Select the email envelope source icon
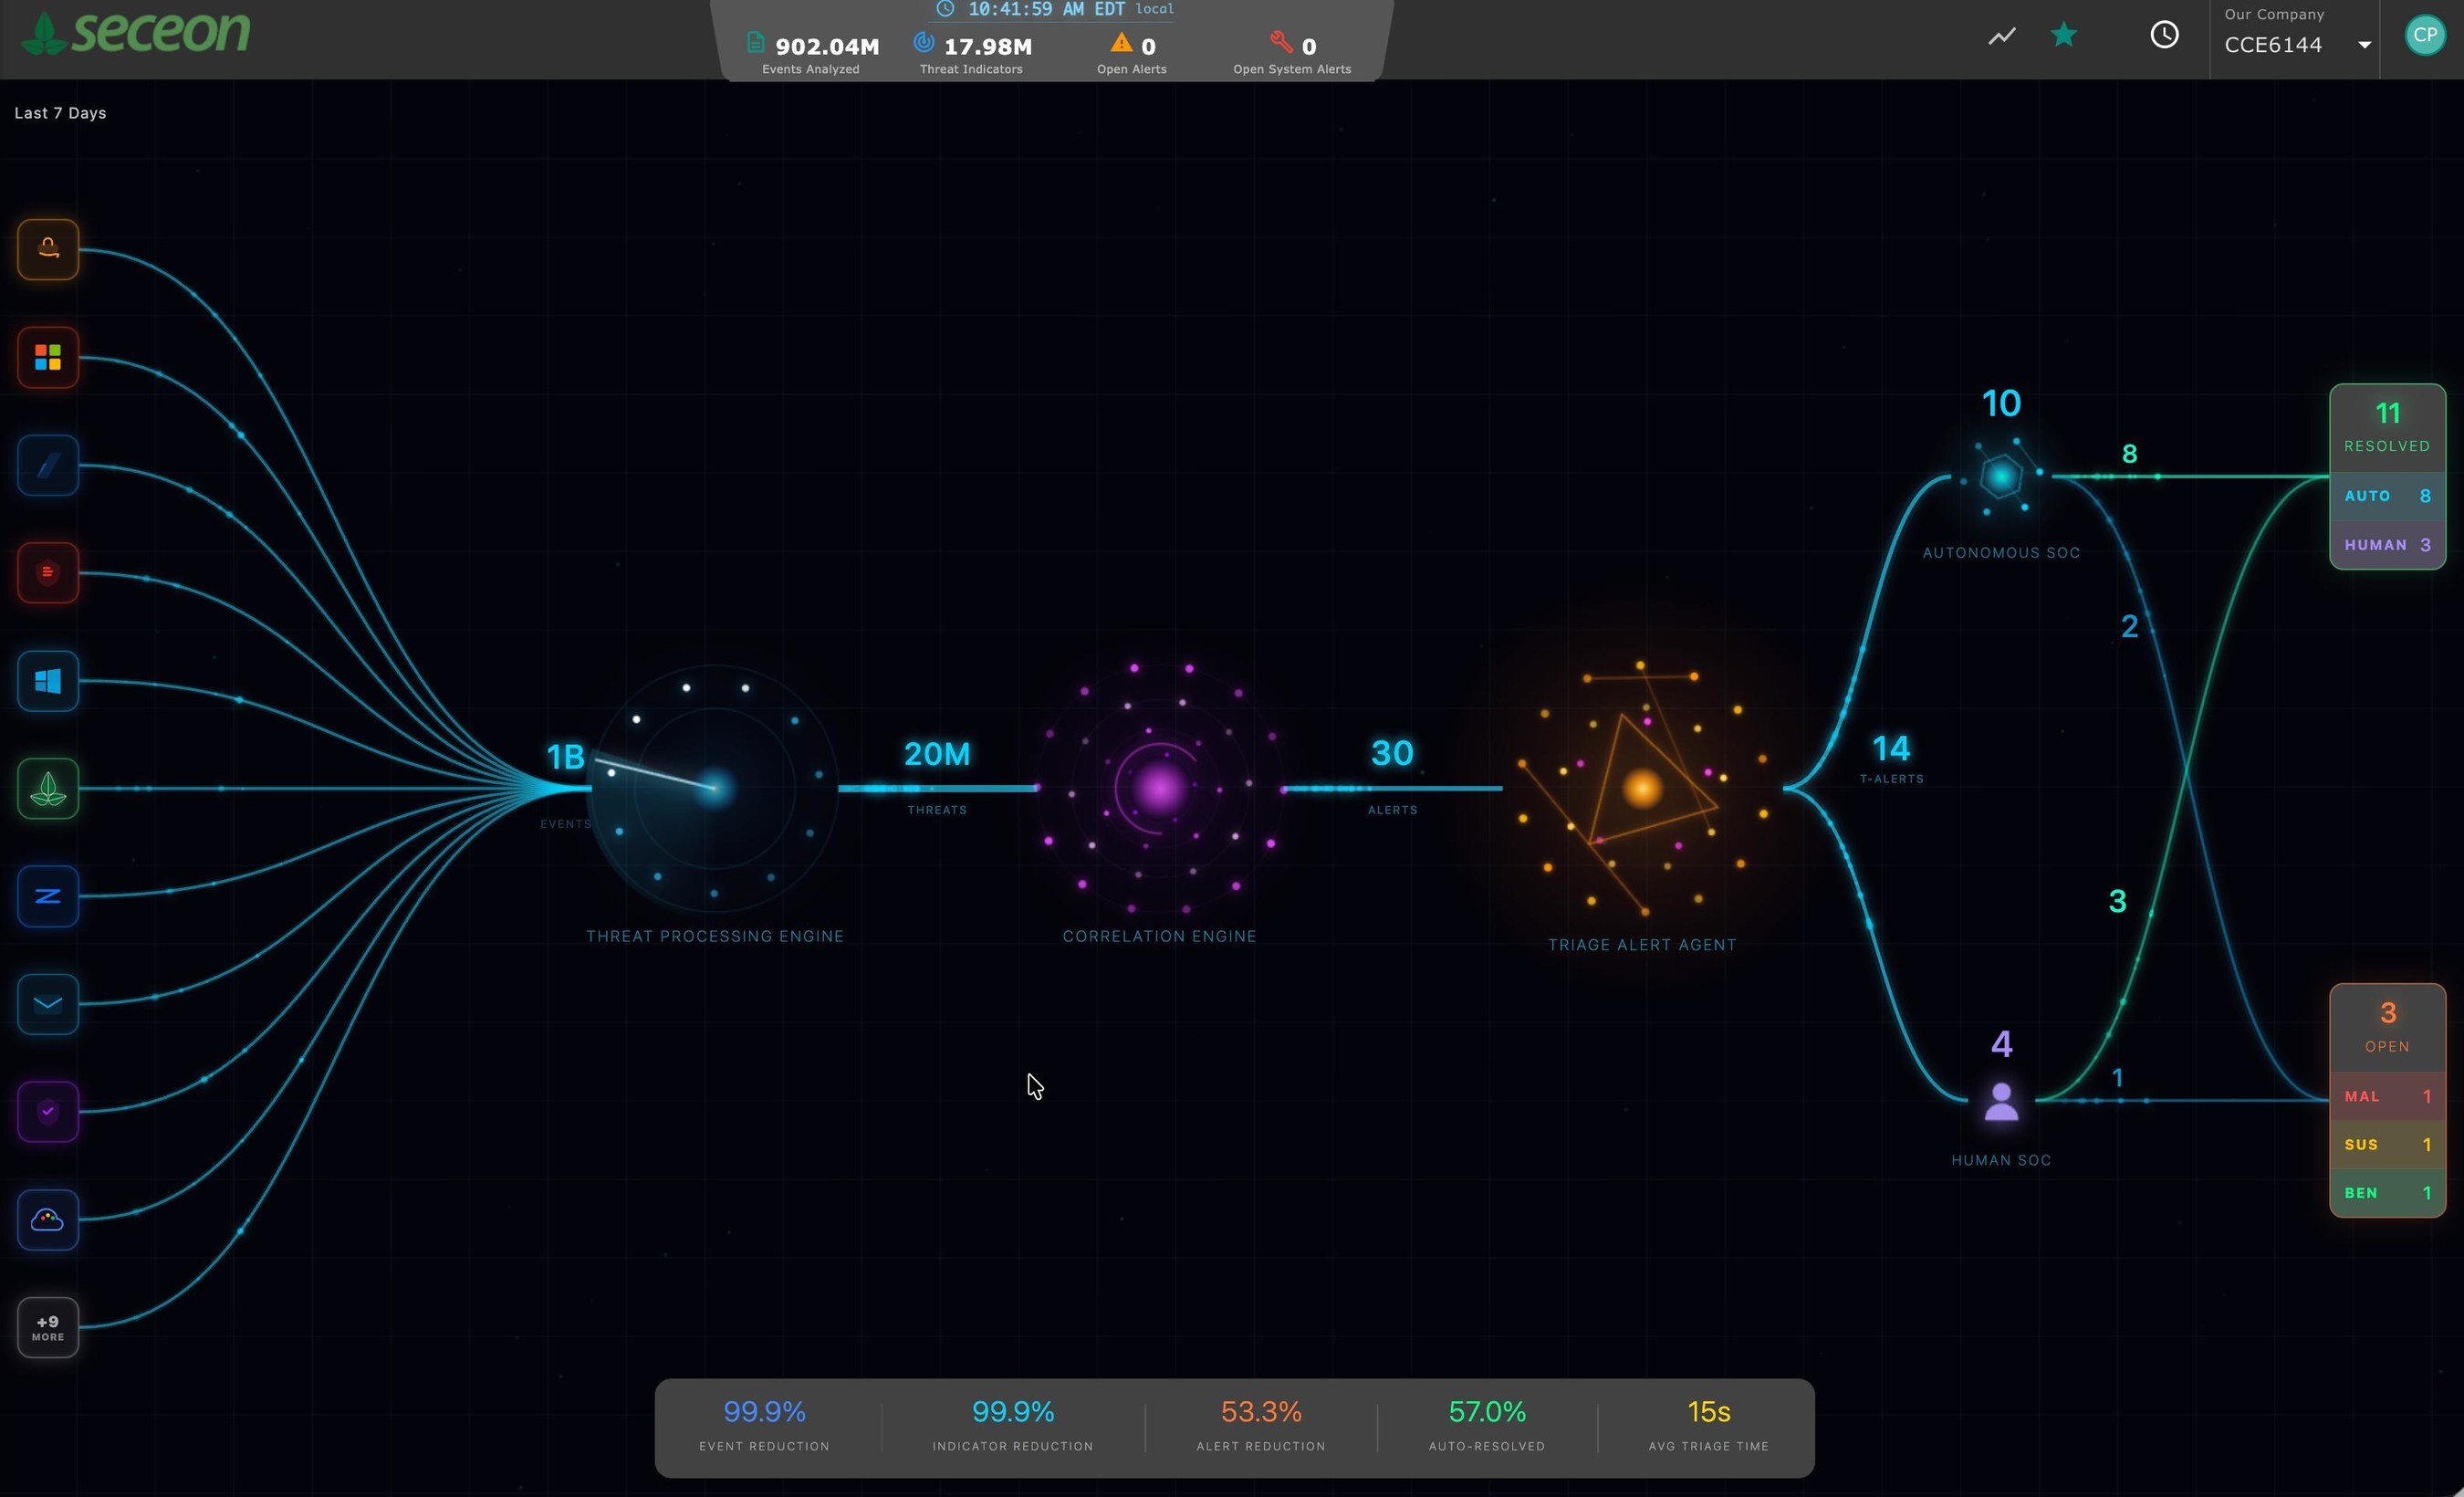Viewport: 2464px width, 1497px height. click(48, 1004)
